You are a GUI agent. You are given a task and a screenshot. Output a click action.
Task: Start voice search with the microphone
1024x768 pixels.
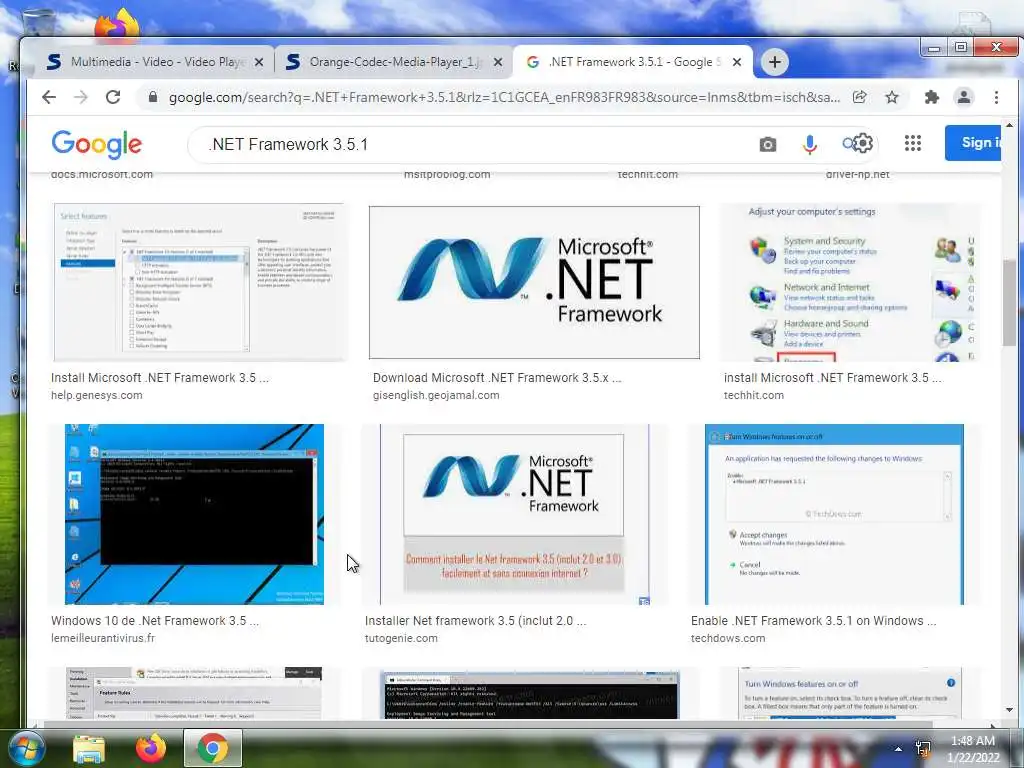(810, 144)
